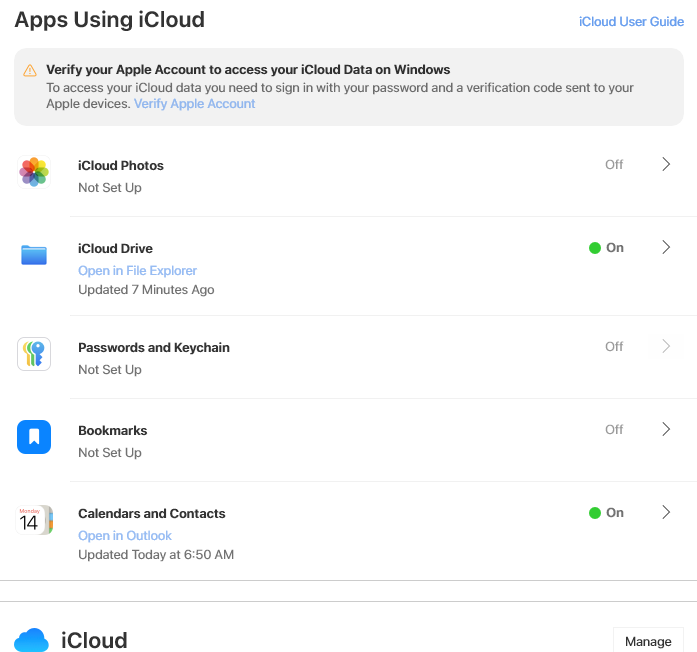Click the Calendars and Contacts calendar icon
The height and width of the screenshot is (652, 697).
tap(34, 520)
